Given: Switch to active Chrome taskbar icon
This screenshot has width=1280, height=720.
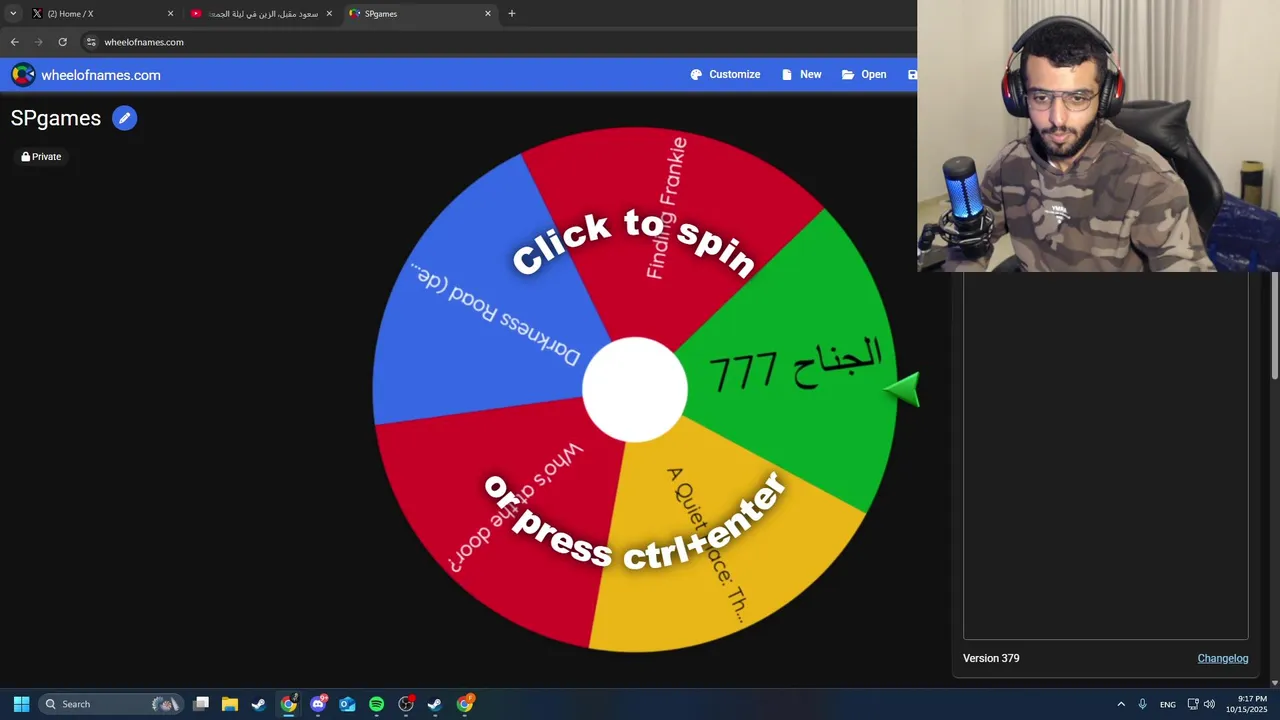Looking at the screenshot, I should [x=288, y=704].
